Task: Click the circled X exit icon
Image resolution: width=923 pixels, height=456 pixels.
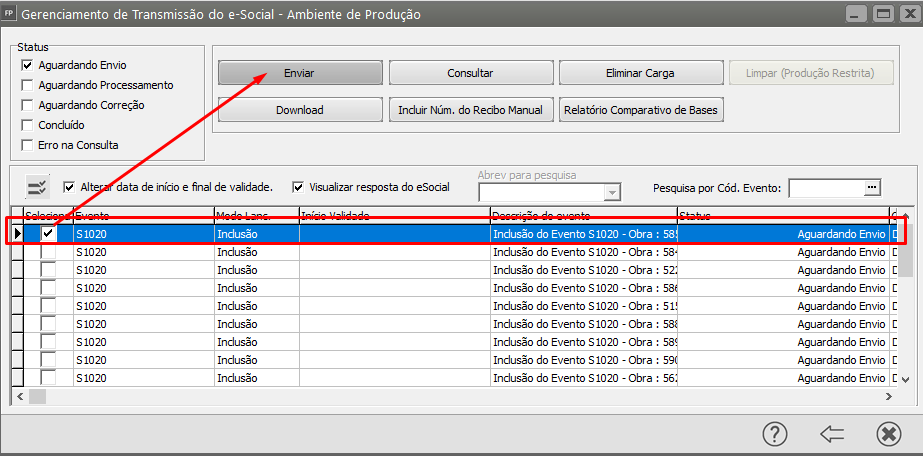Action: (x=888, y=434)
